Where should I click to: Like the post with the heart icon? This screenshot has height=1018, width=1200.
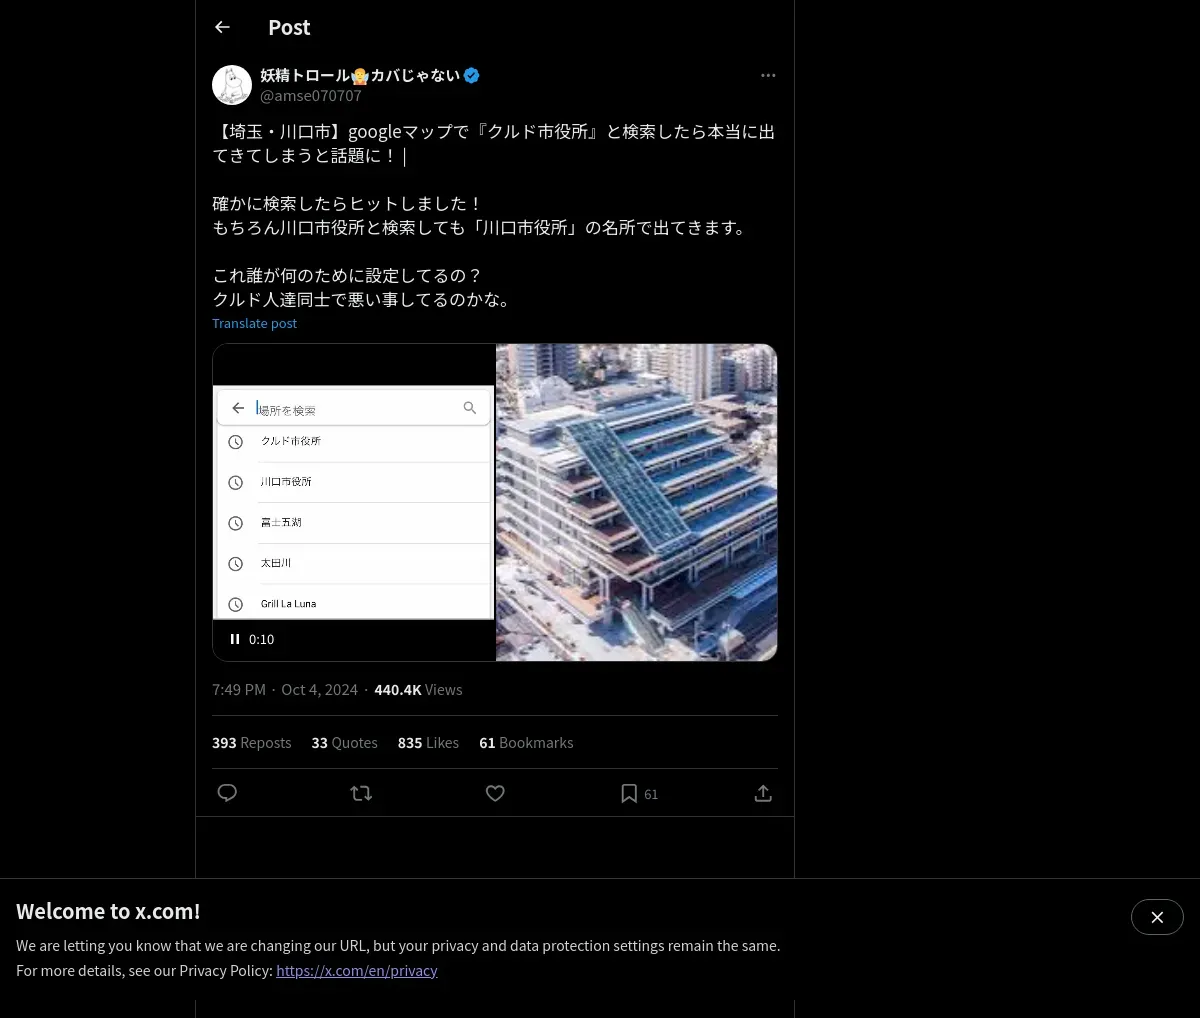point(495,793)
